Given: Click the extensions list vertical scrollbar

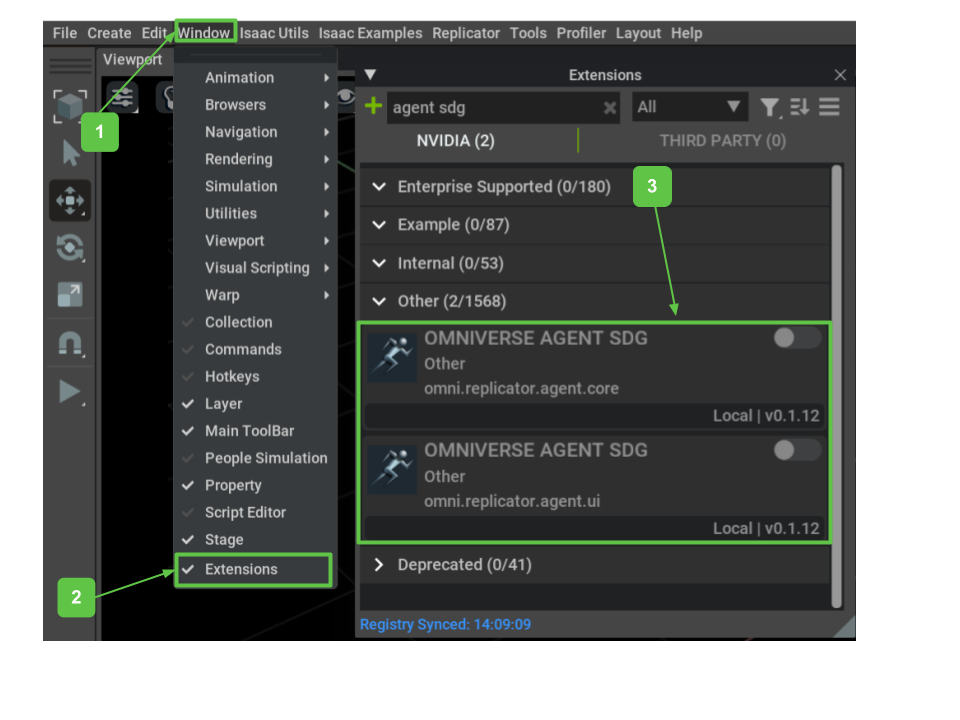Looking at the screenshot, I should click(x=836, y=386).
